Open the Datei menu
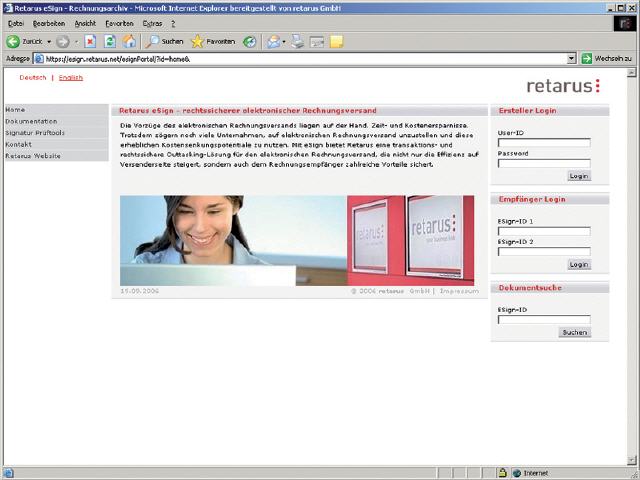640x480 pixels. coord(16,24)
